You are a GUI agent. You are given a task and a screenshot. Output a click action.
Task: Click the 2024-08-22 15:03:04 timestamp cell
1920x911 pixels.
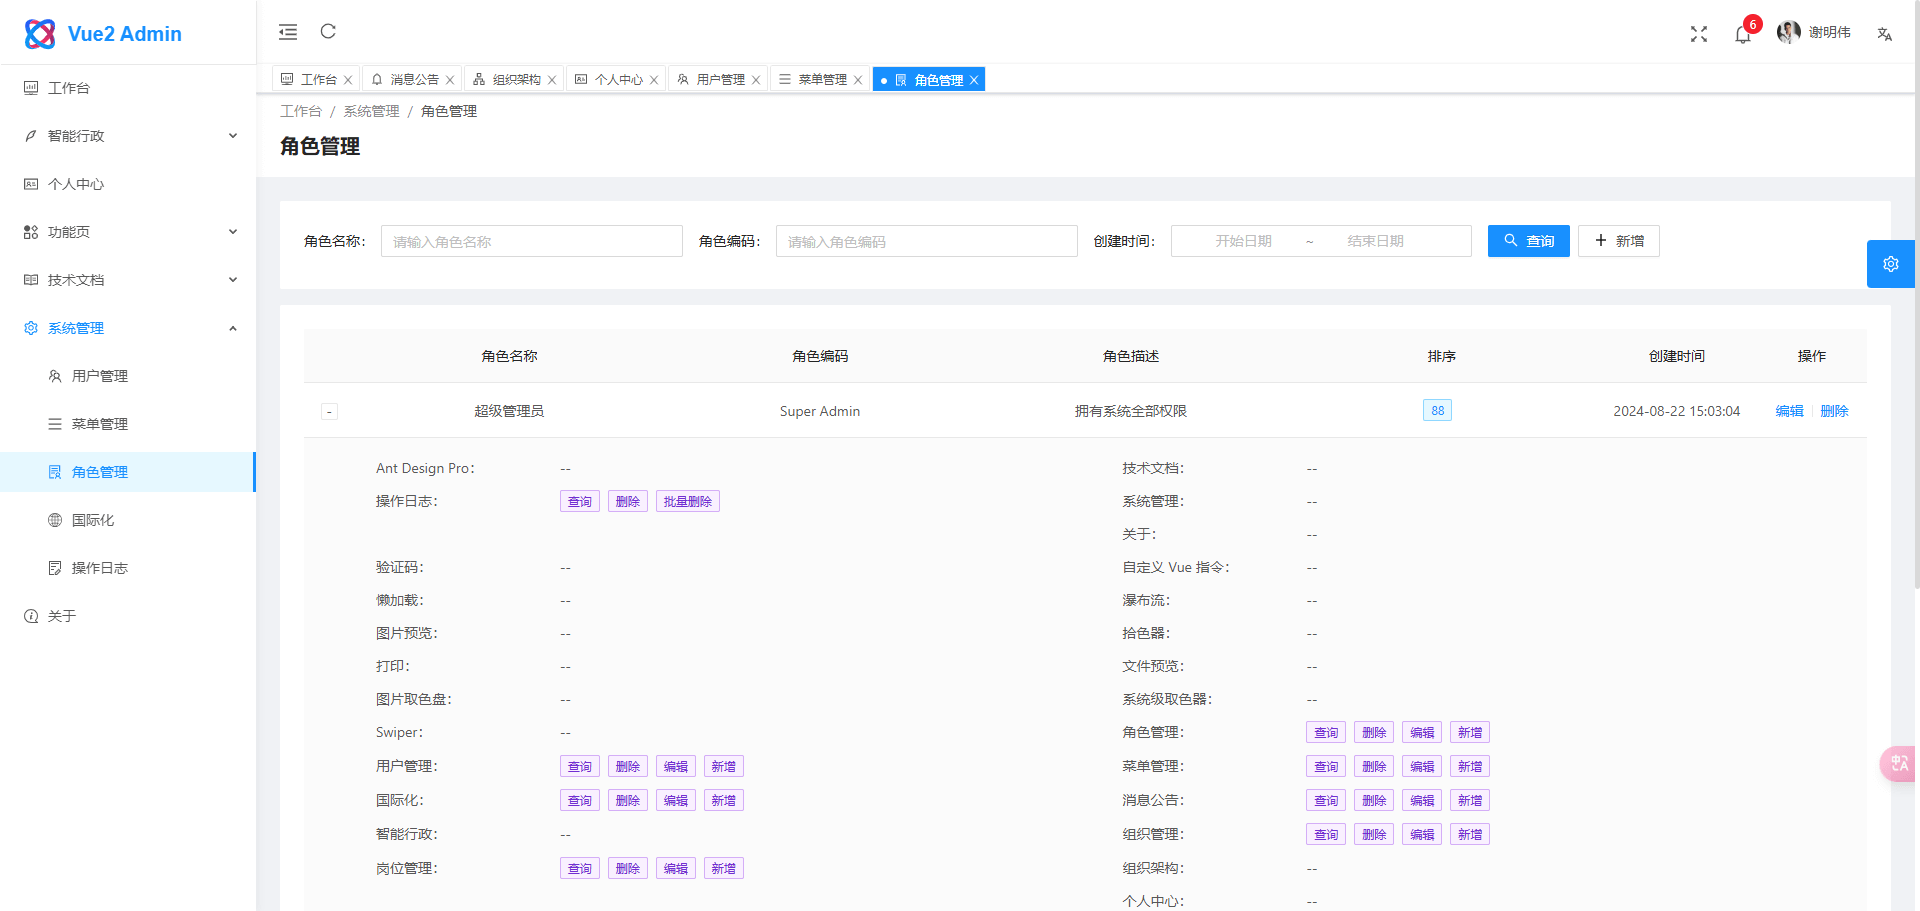click(1677, 411)
